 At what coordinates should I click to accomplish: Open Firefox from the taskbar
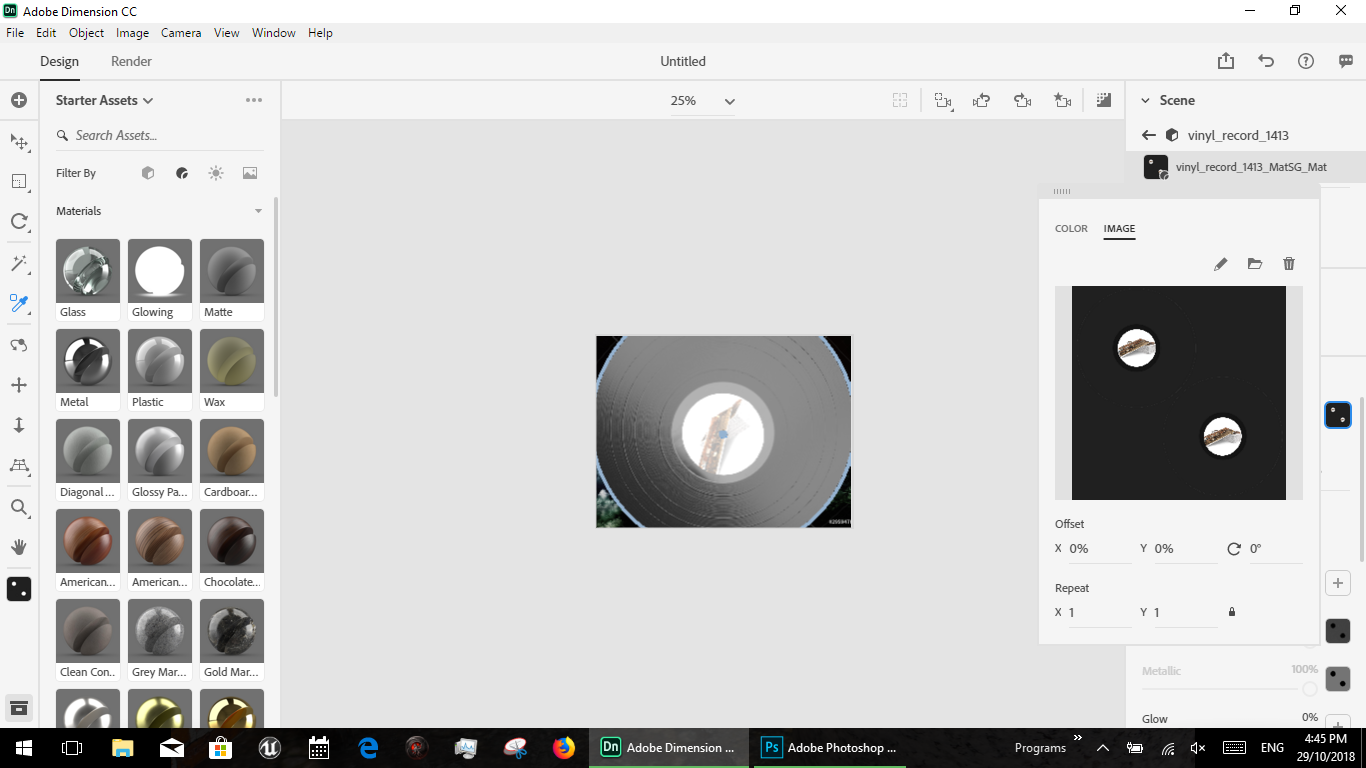[564, 747]
